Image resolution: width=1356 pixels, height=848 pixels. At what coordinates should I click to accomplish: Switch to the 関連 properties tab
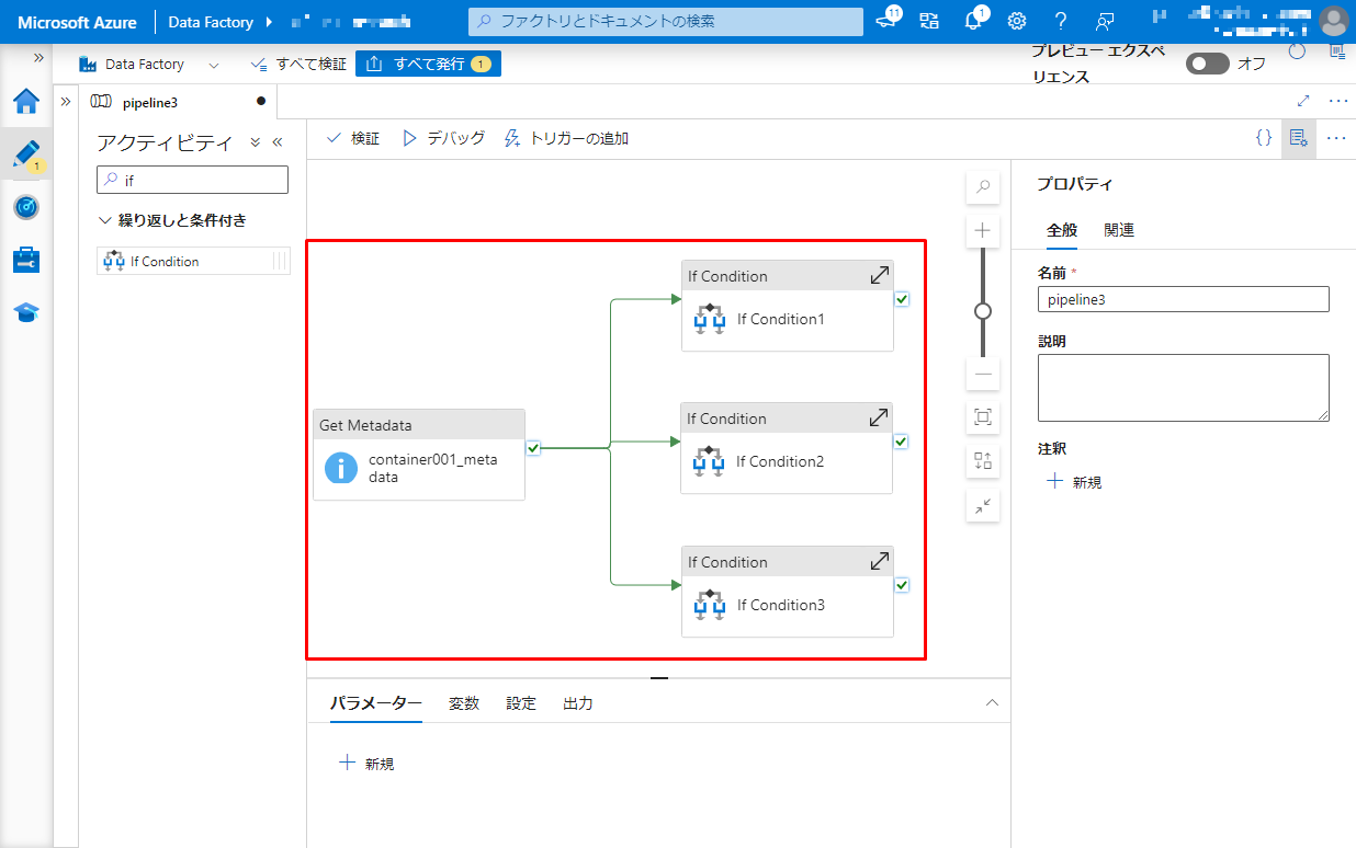click(x=1119, y=230)
